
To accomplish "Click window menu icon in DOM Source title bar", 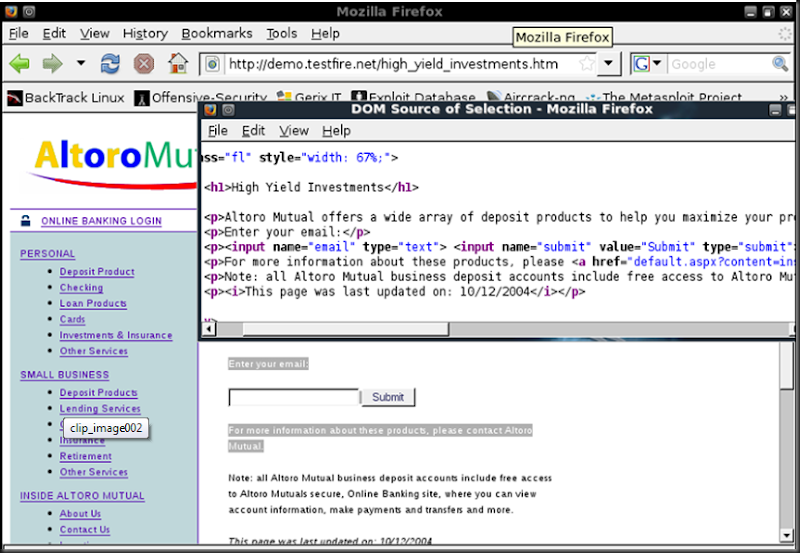I will tap(228, 110).
